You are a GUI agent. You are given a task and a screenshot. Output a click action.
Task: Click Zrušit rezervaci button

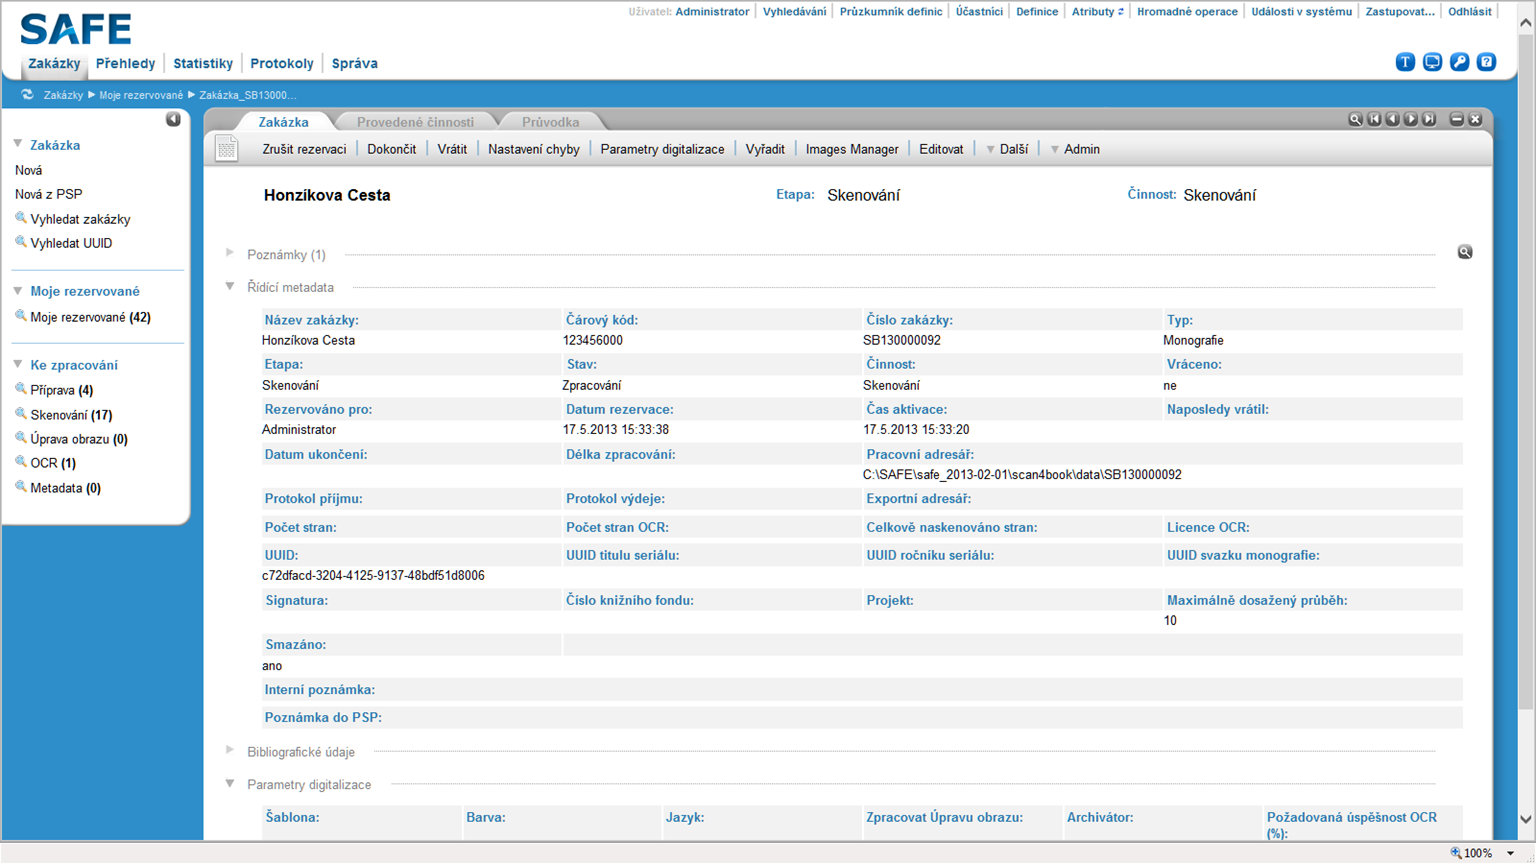click(x=304, y=149)
